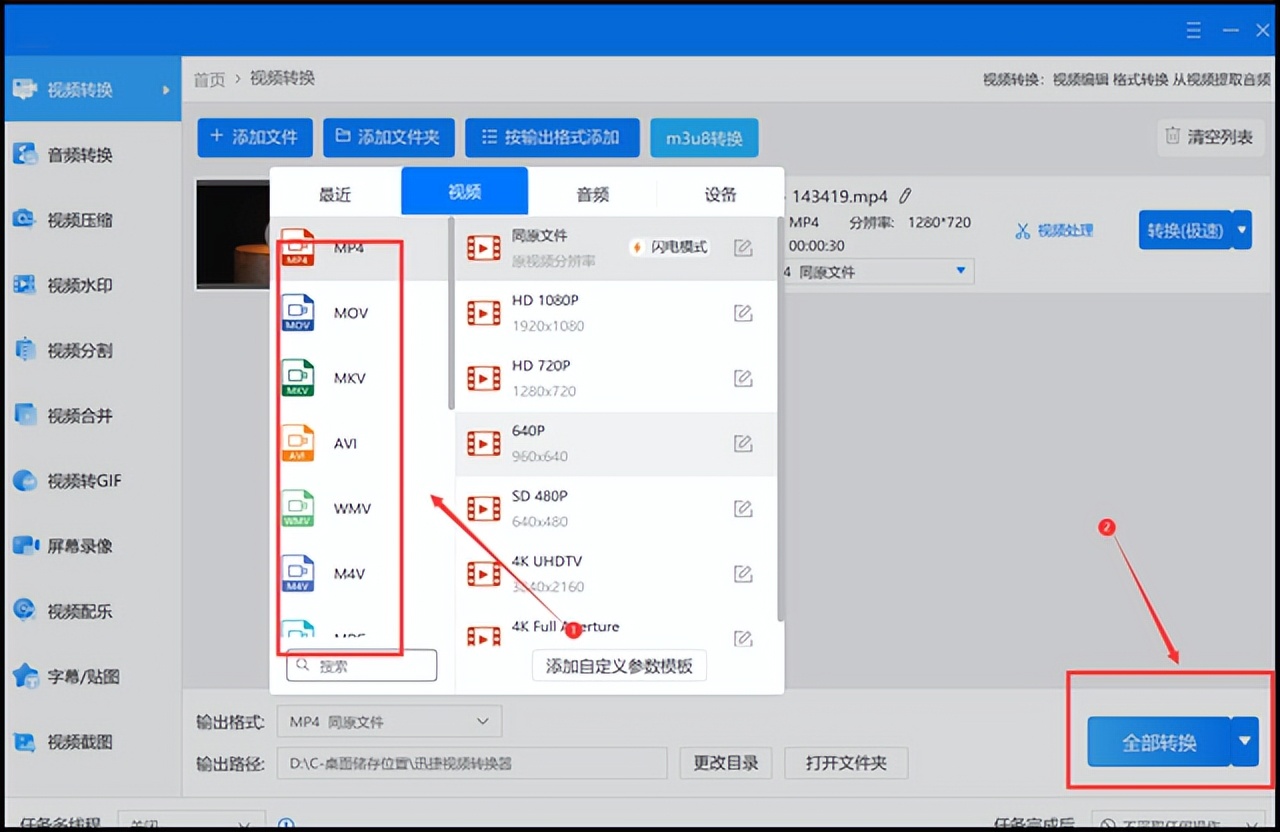Click the 更改目录 button
Viewport: 1280px width, 832px height.
pos(726,762)
